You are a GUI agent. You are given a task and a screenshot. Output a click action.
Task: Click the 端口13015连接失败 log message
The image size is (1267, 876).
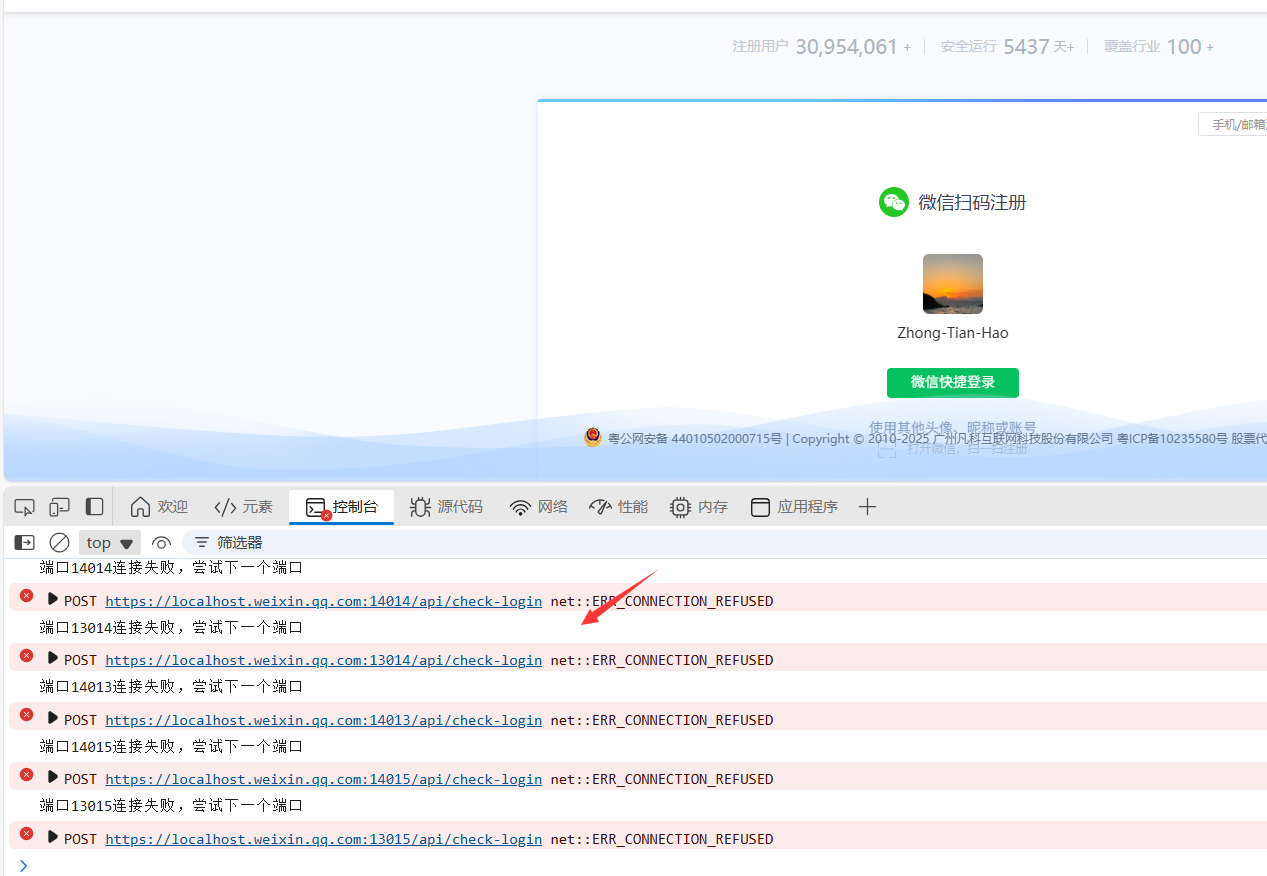pos(171,805)
